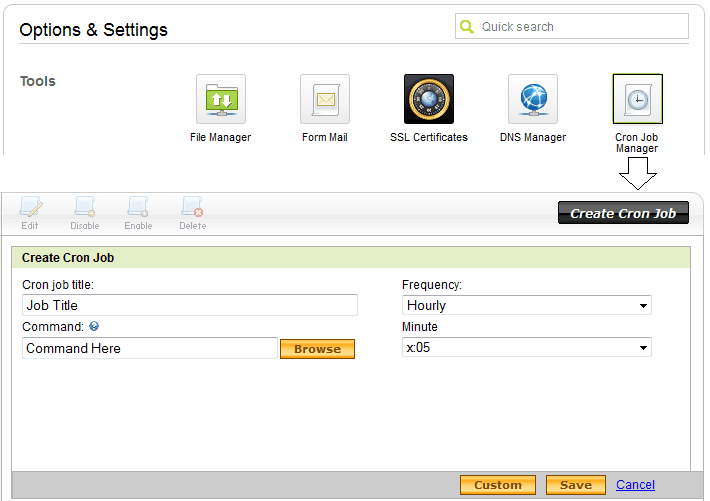Click the Browse button
Image resolution: width=710 pixels, height=501 pixels.
[x=317, y=349]
